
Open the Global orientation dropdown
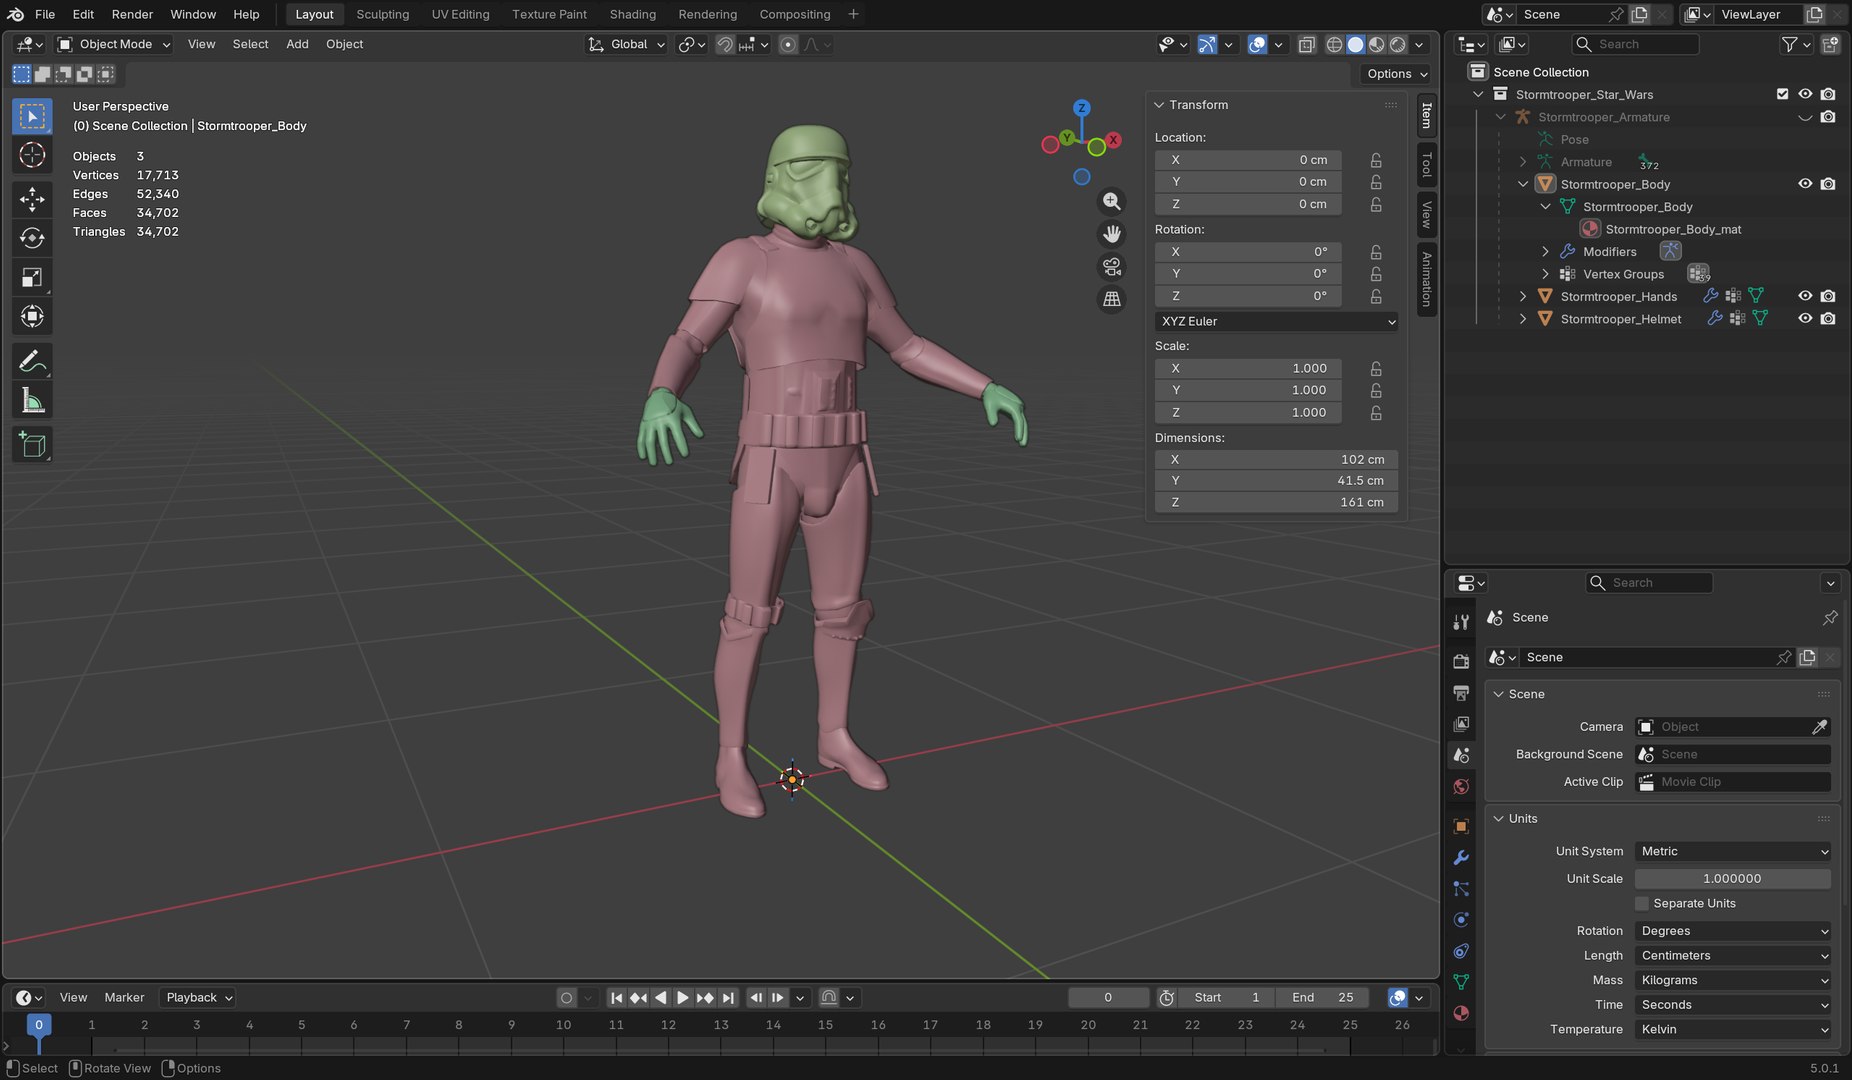point(627,44)
